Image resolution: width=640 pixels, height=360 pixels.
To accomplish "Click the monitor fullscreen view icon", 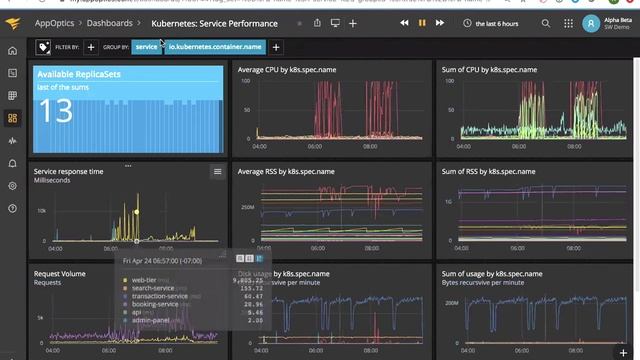I will click(x=335, y=23).
